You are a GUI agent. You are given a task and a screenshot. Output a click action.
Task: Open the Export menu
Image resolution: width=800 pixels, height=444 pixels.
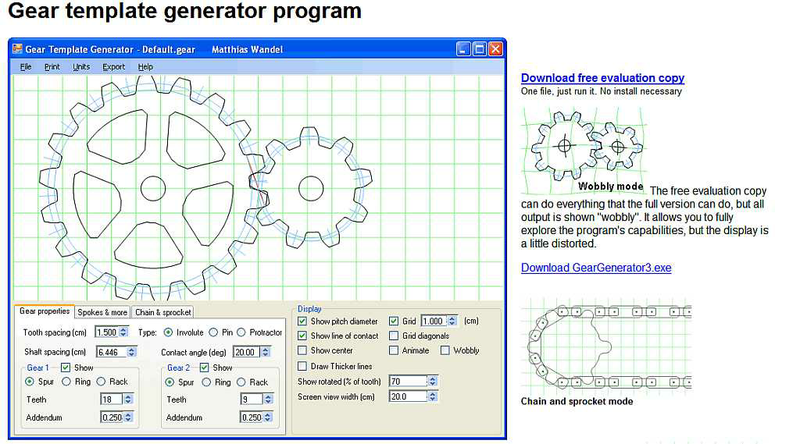(113, 66)
